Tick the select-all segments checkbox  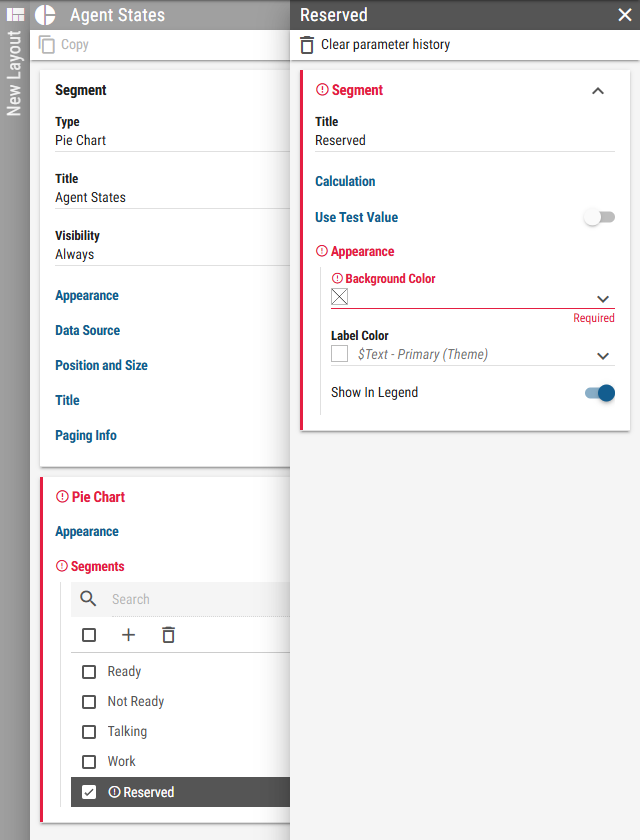click(89, 635)
